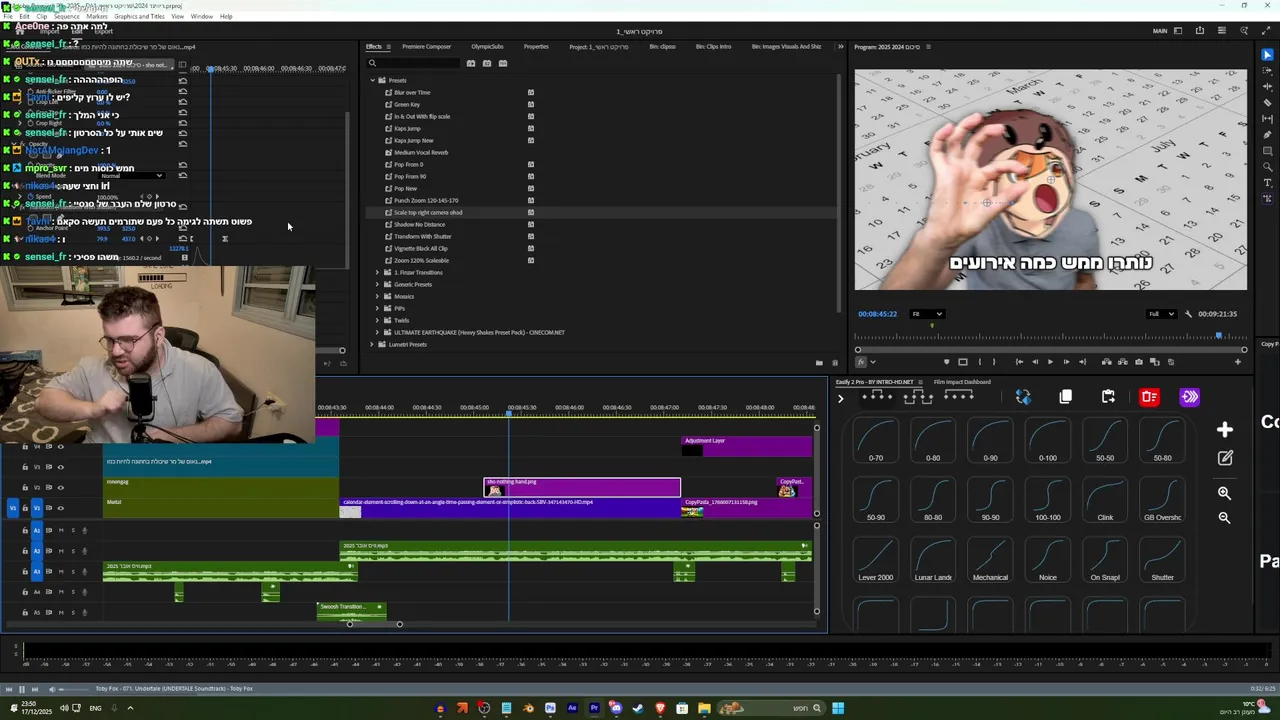The image size is (1280, 720).
Task: Apply the Clink easing preset
Action: pyautogui.click(x=1105, y=500)
